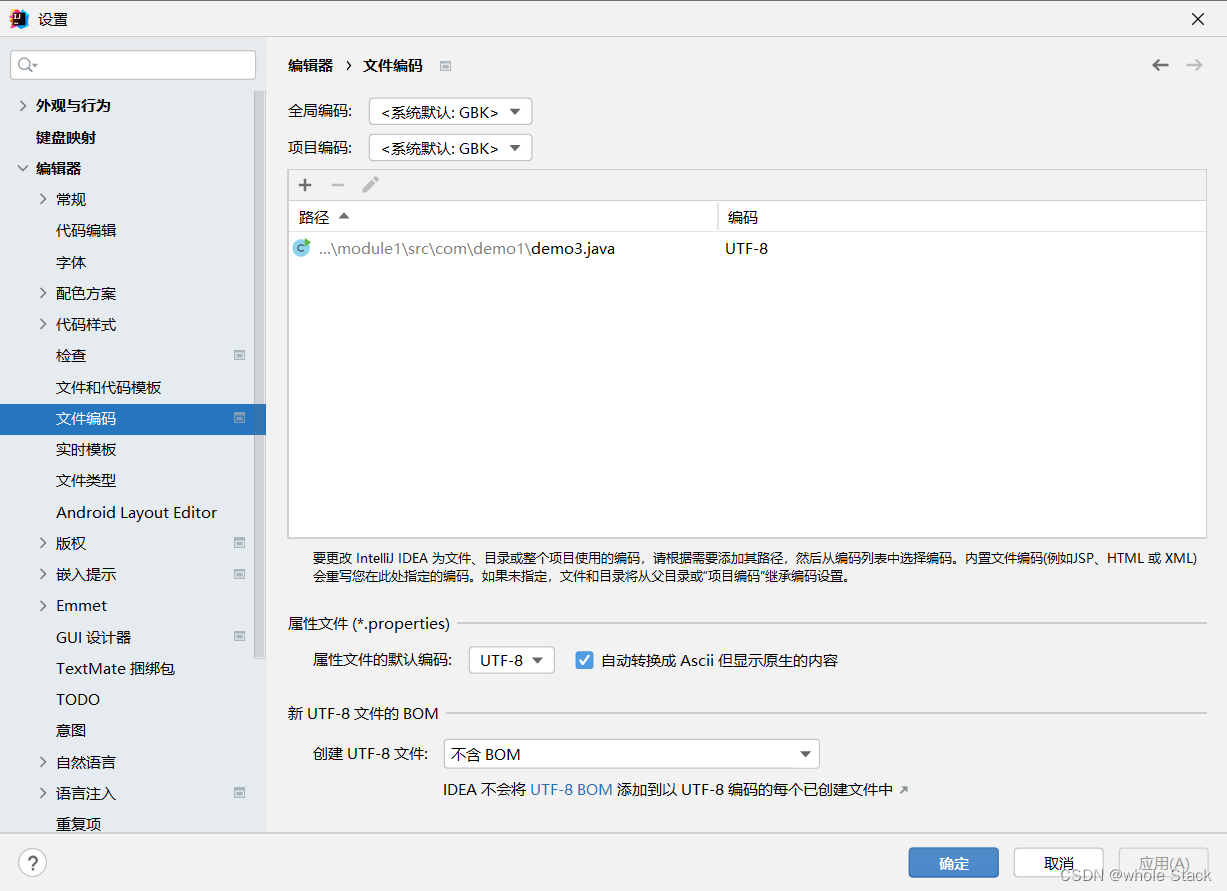Collapse the 编辑器 tree node
Viewport: 1227px width, 891px height.
23,168
